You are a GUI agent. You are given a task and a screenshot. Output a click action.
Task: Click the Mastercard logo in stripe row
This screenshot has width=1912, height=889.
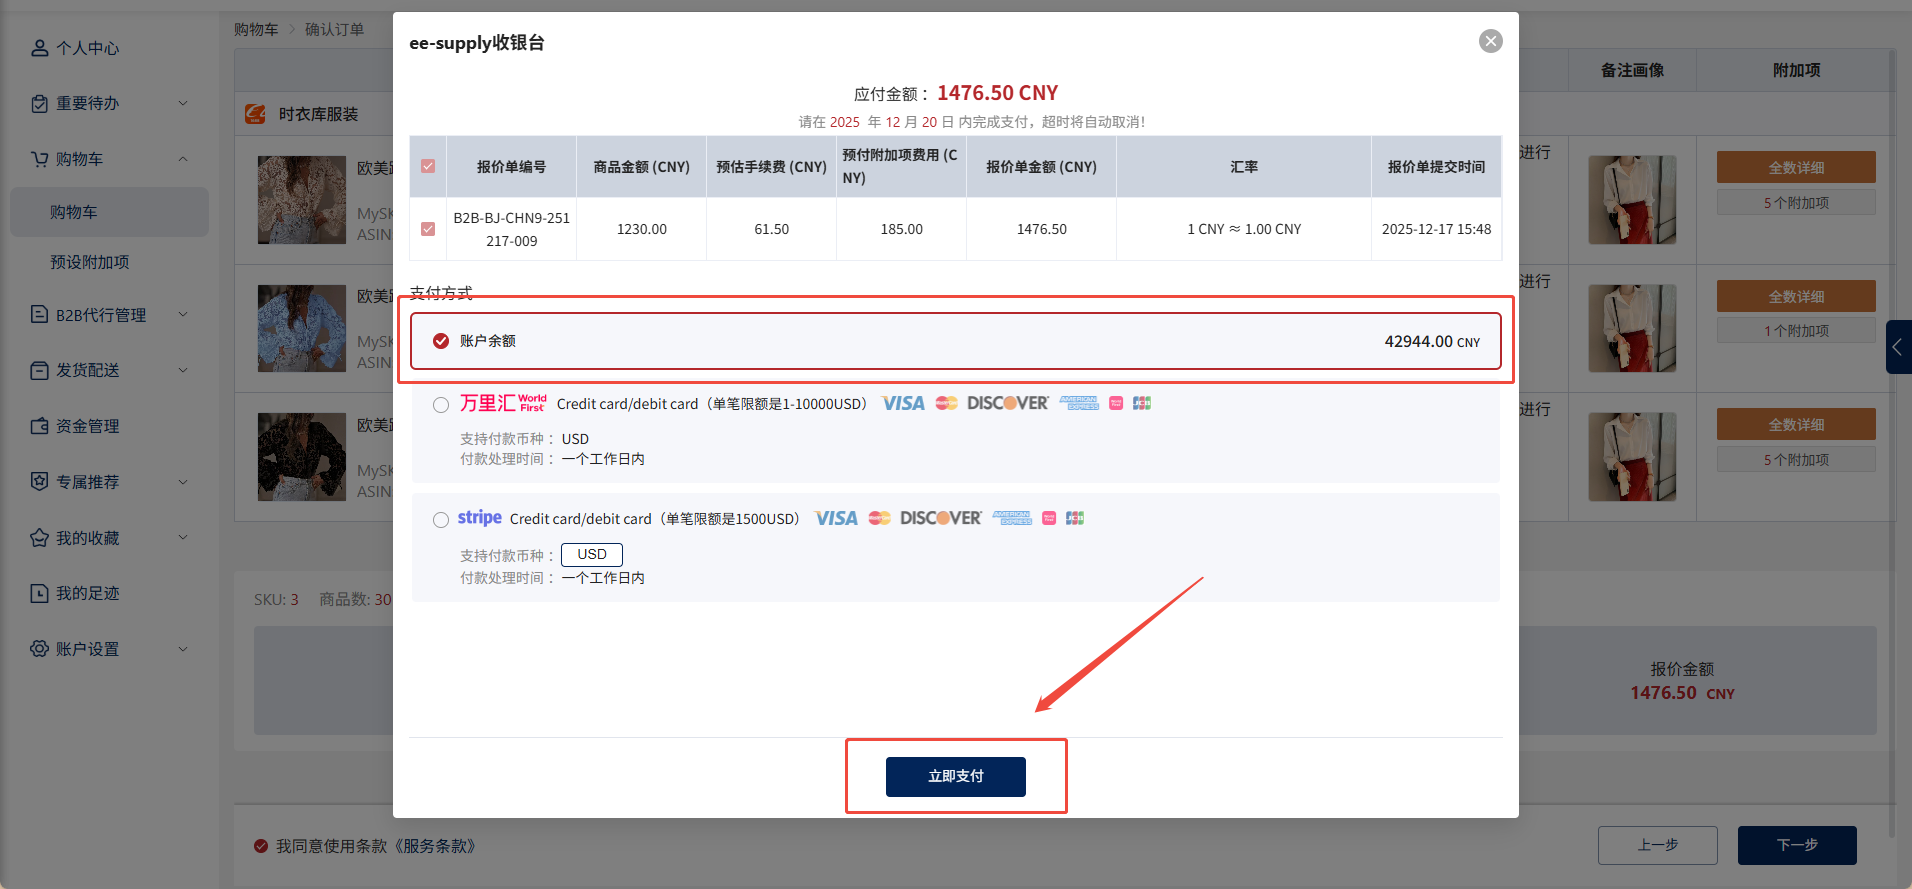pyautogui.click(x=879, y=518)
